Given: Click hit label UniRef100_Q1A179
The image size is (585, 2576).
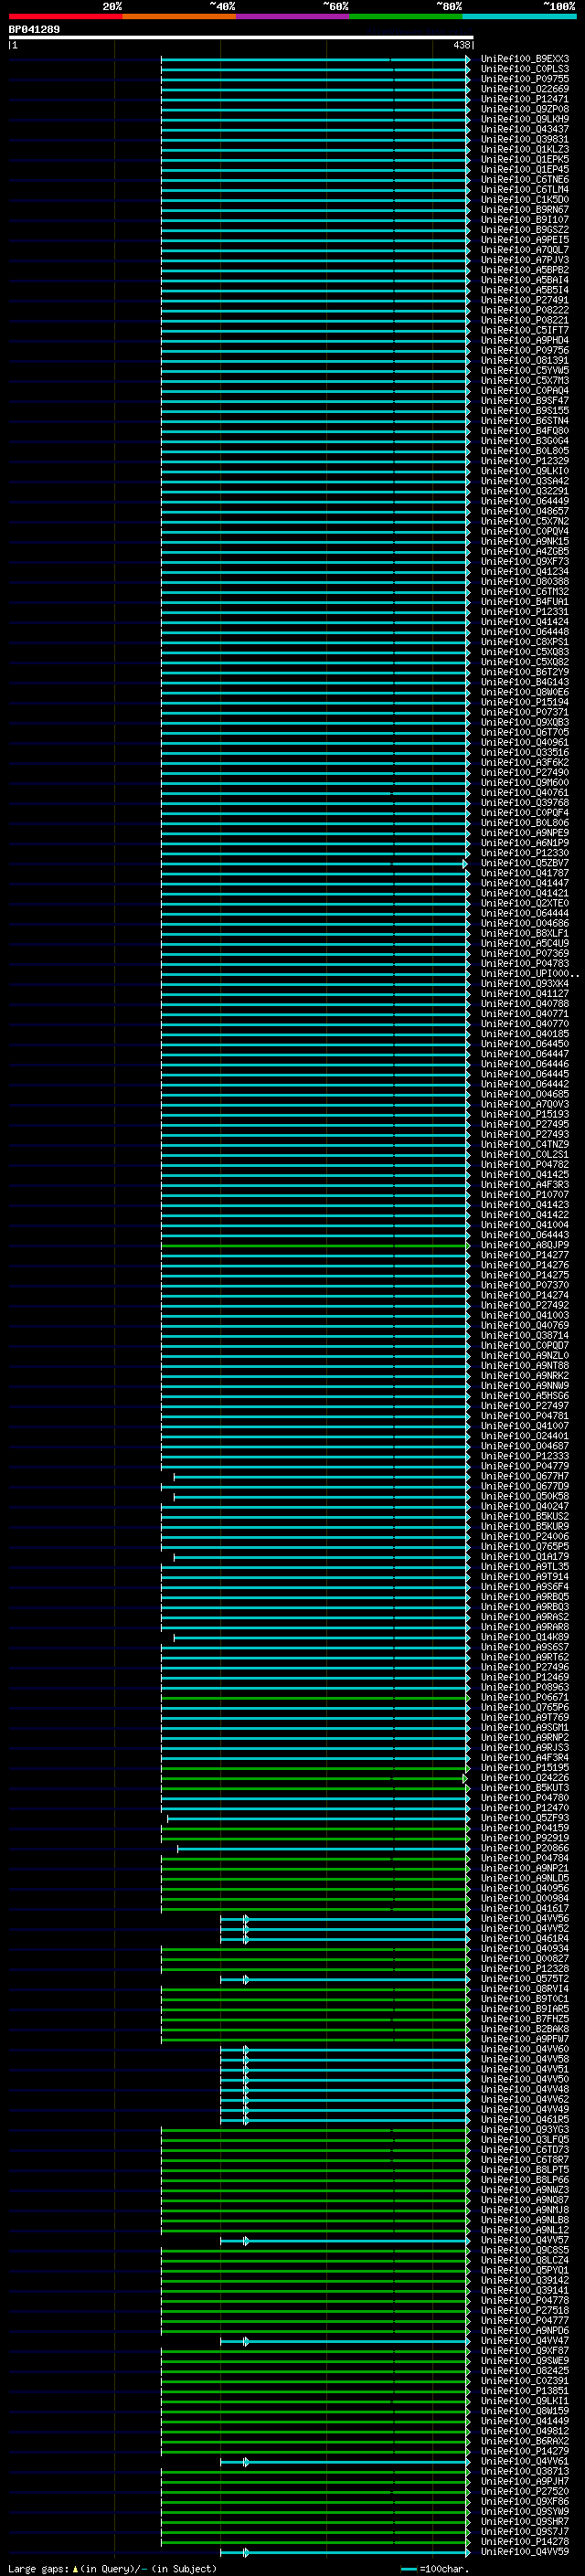Looking at the screenshot, I should coord(525,1557).
